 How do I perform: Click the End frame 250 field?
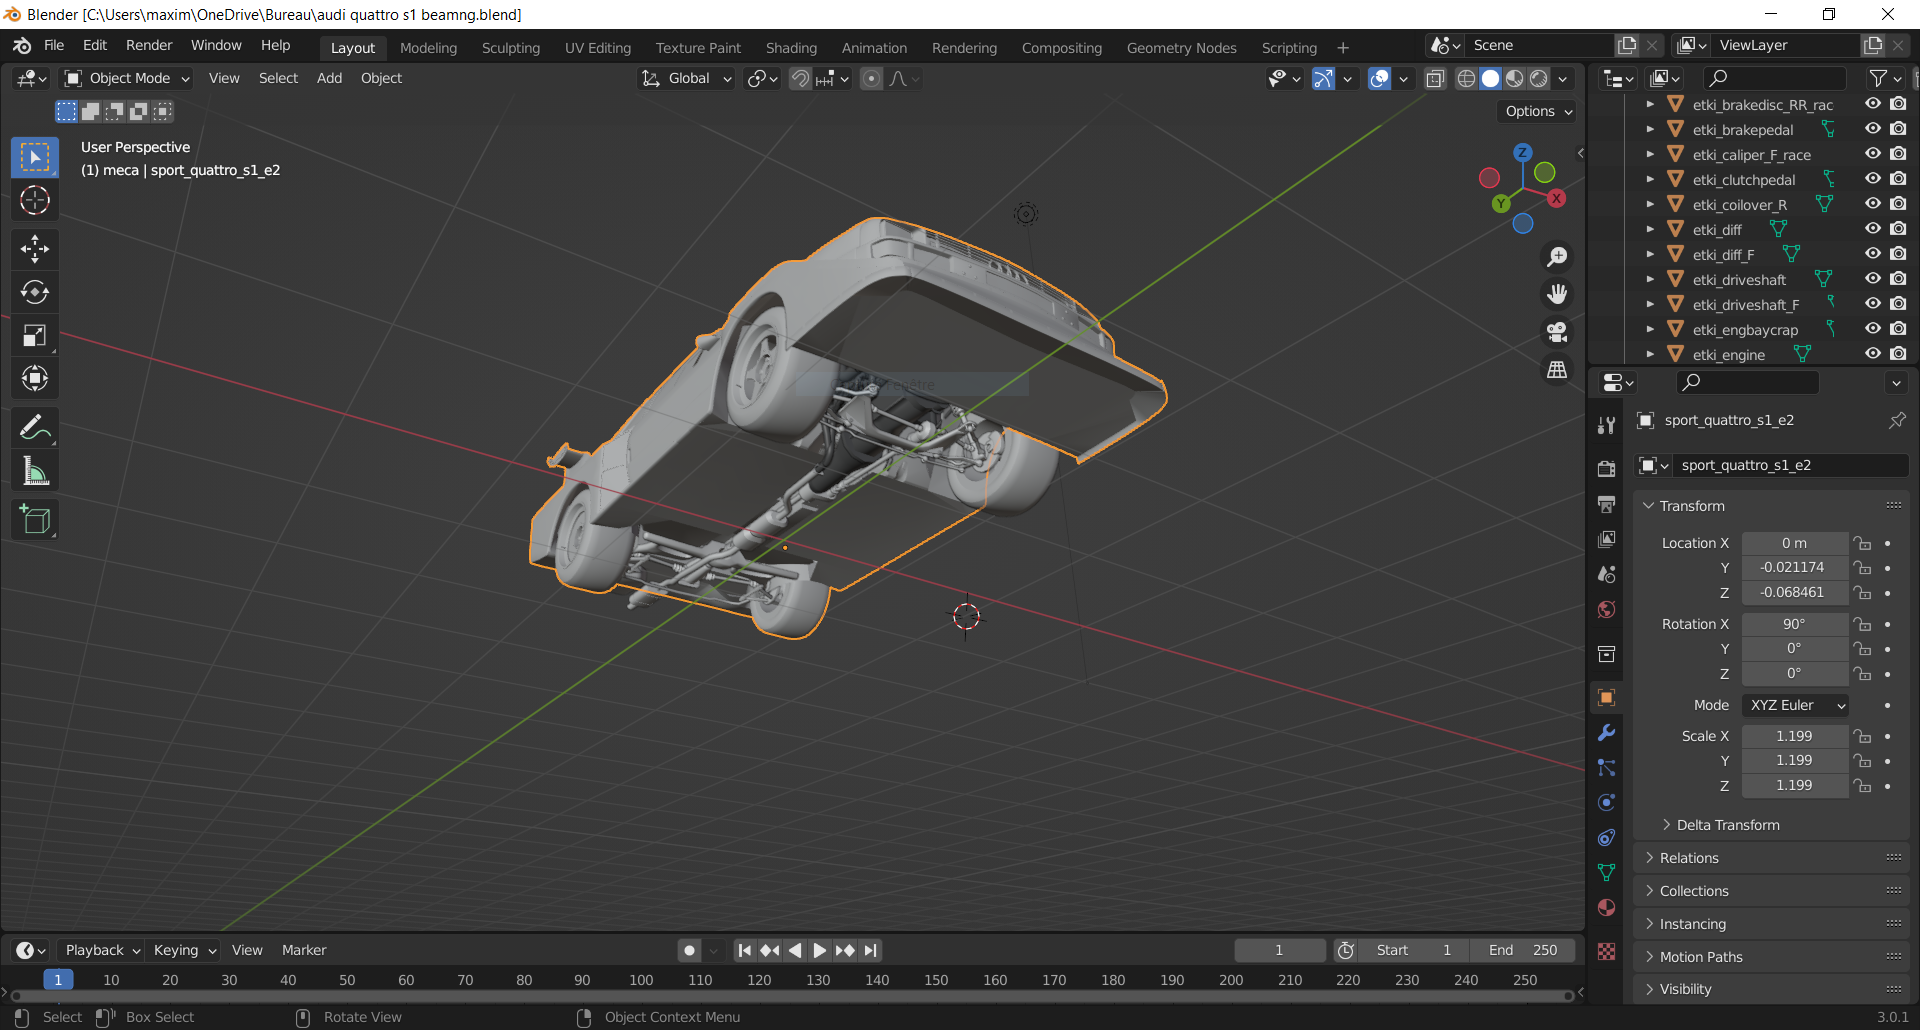[1522, 950]
